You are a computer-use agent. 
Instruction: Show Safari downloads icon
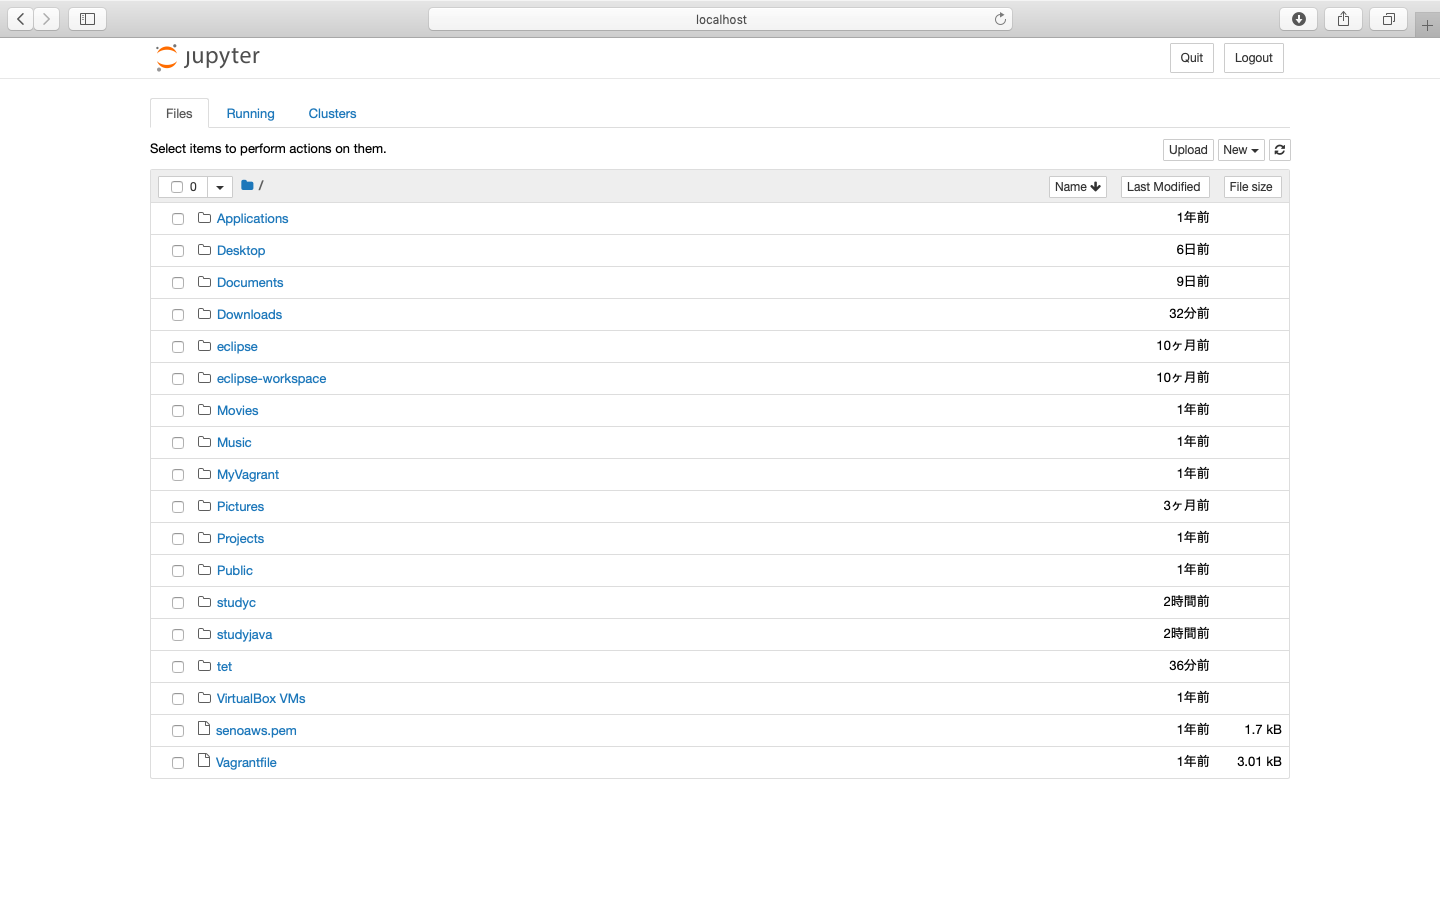coord(1299,19)
